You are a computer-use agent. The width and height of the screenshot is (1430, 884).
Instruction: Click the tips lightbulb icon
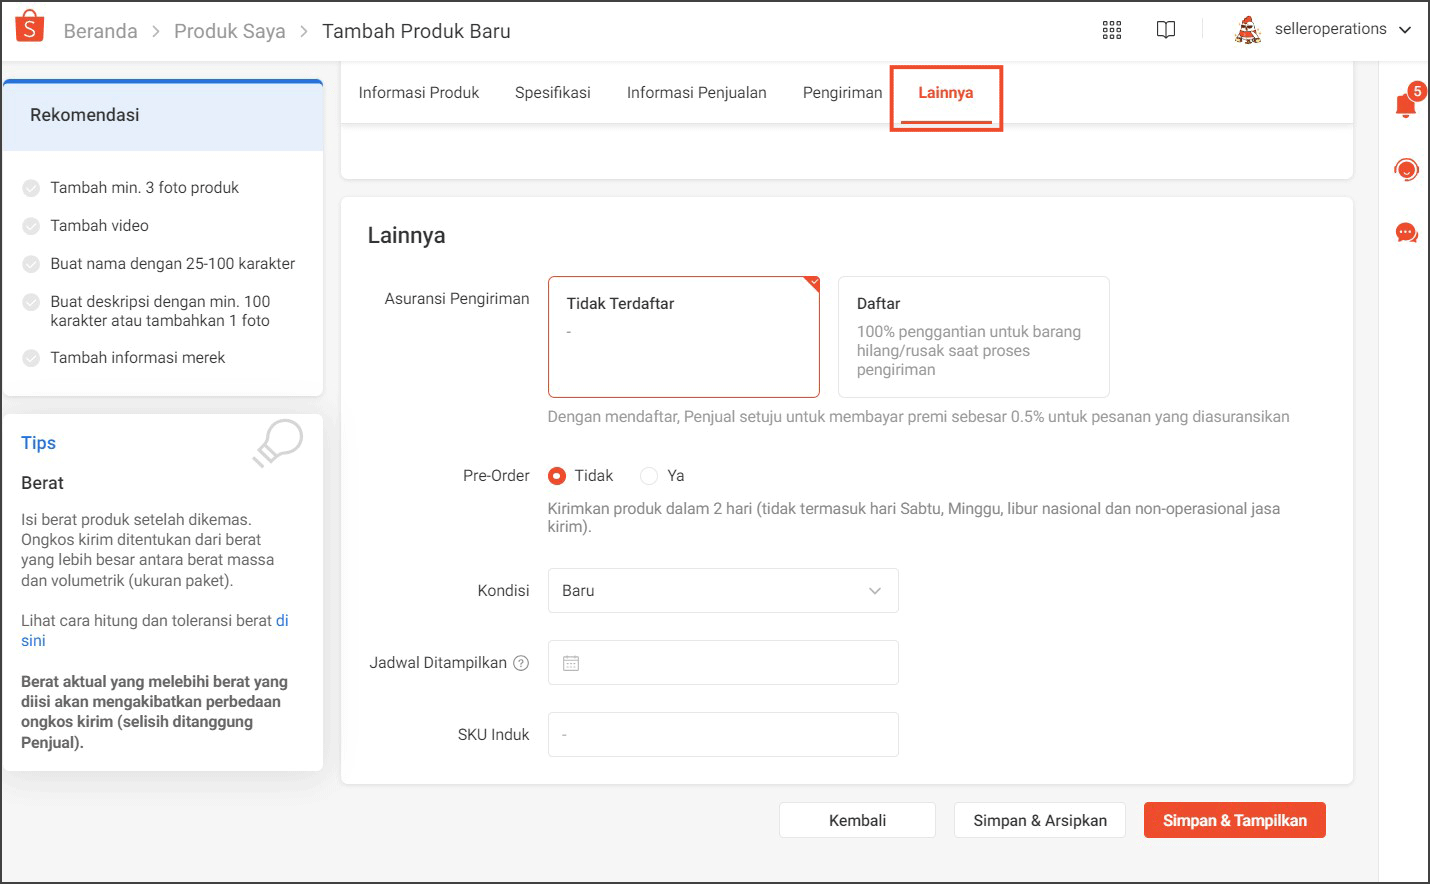click(277, 443)
